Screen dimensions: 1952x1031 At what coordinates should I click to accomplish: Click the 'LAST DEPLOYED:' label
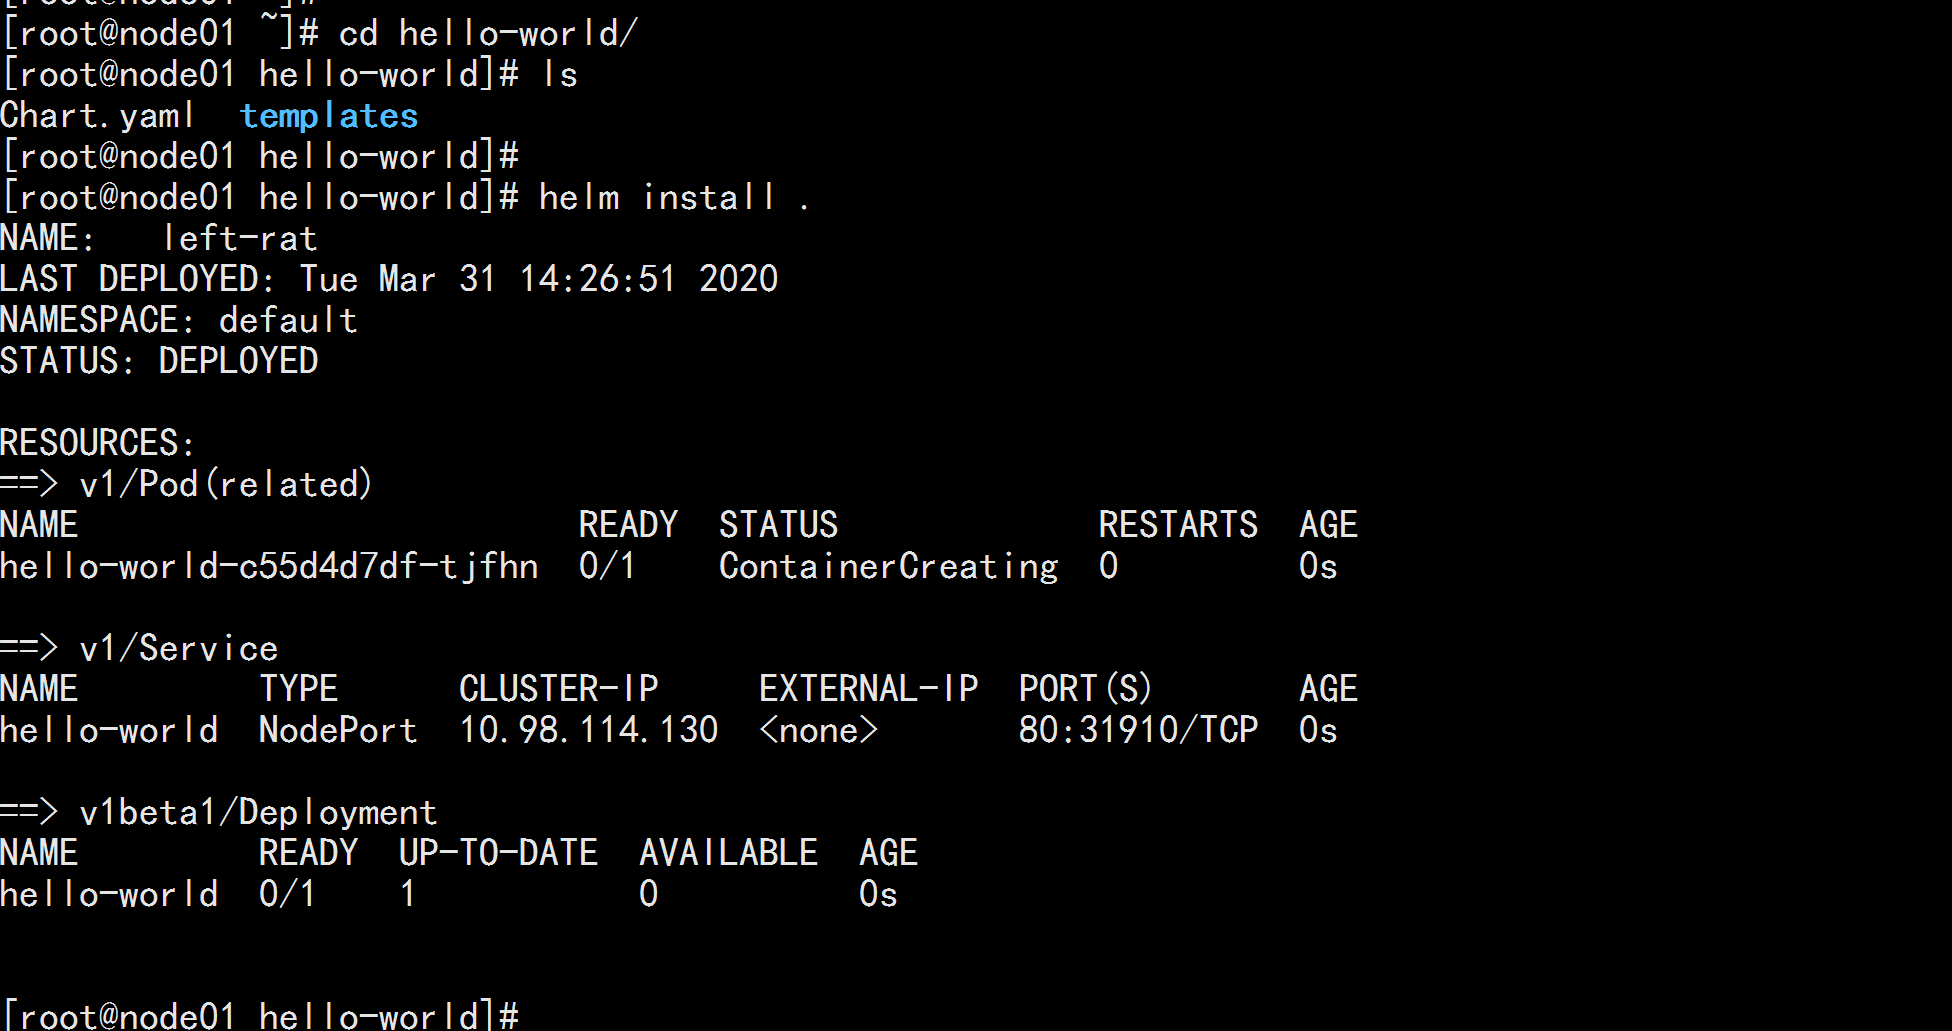click(x=138, y=279)
